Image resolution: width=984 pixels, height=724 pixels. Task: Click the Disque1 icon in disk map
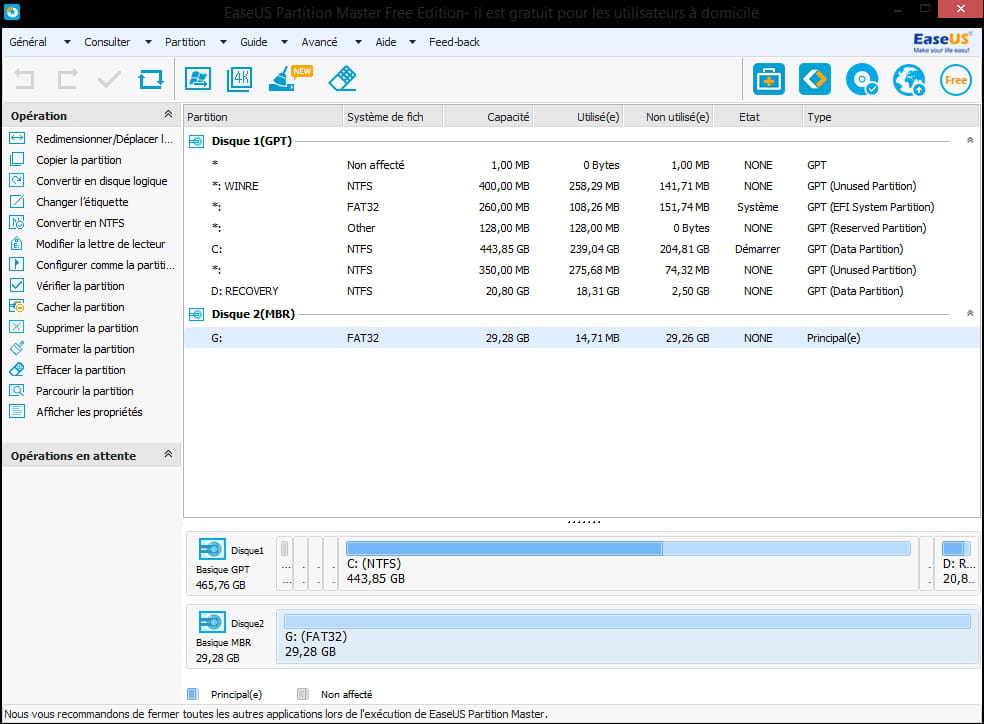[212, 549]
